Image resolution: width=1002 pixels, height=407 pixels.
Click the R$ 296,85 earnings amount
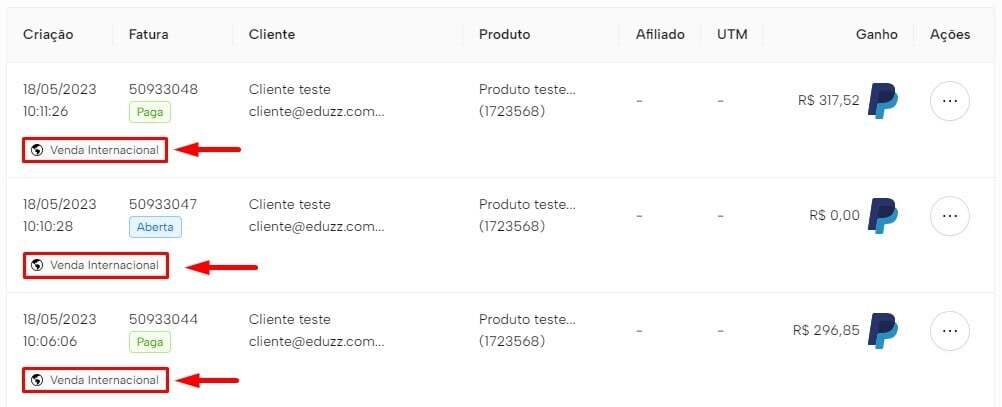coord(825,330)
